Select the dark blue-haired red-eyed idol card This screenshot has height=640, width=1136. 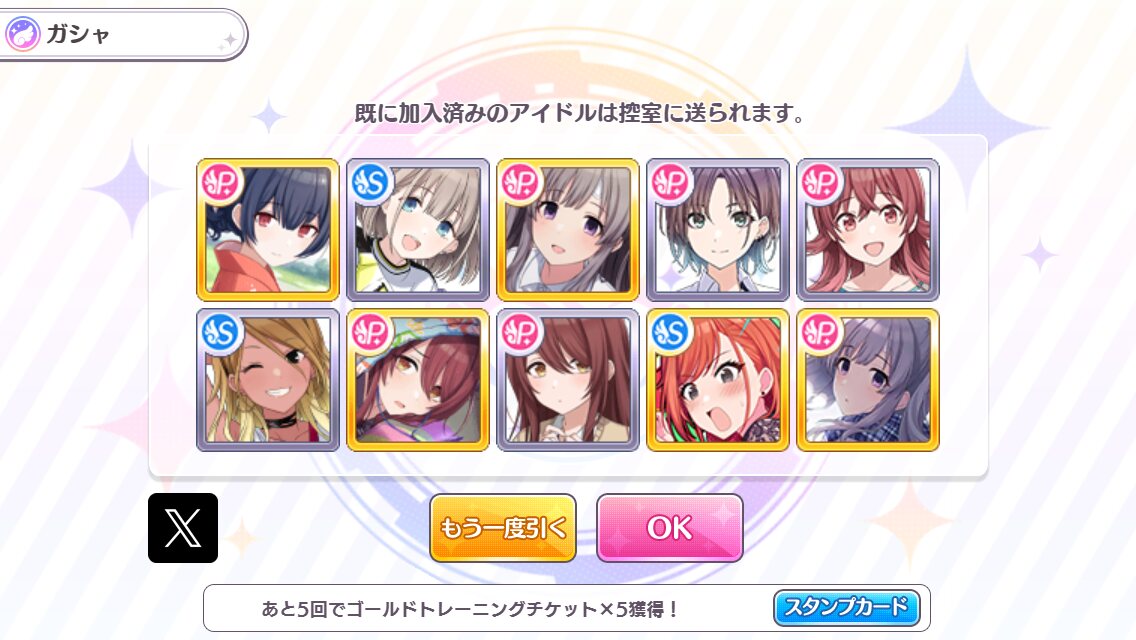pyautogui.click(x=268, y=230)
